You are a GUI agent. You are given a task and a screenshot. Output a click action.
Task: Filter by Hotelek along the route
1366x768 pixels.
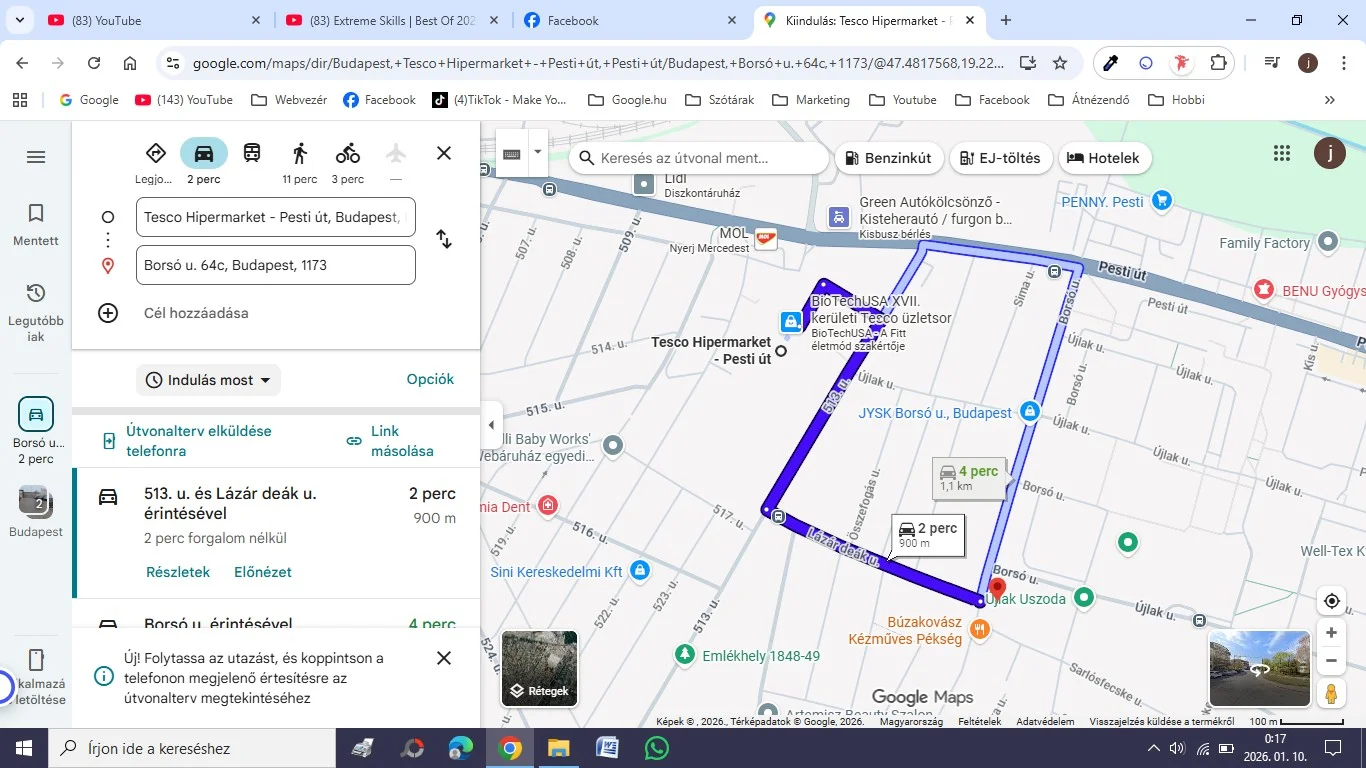click(x=1104, y=158)
